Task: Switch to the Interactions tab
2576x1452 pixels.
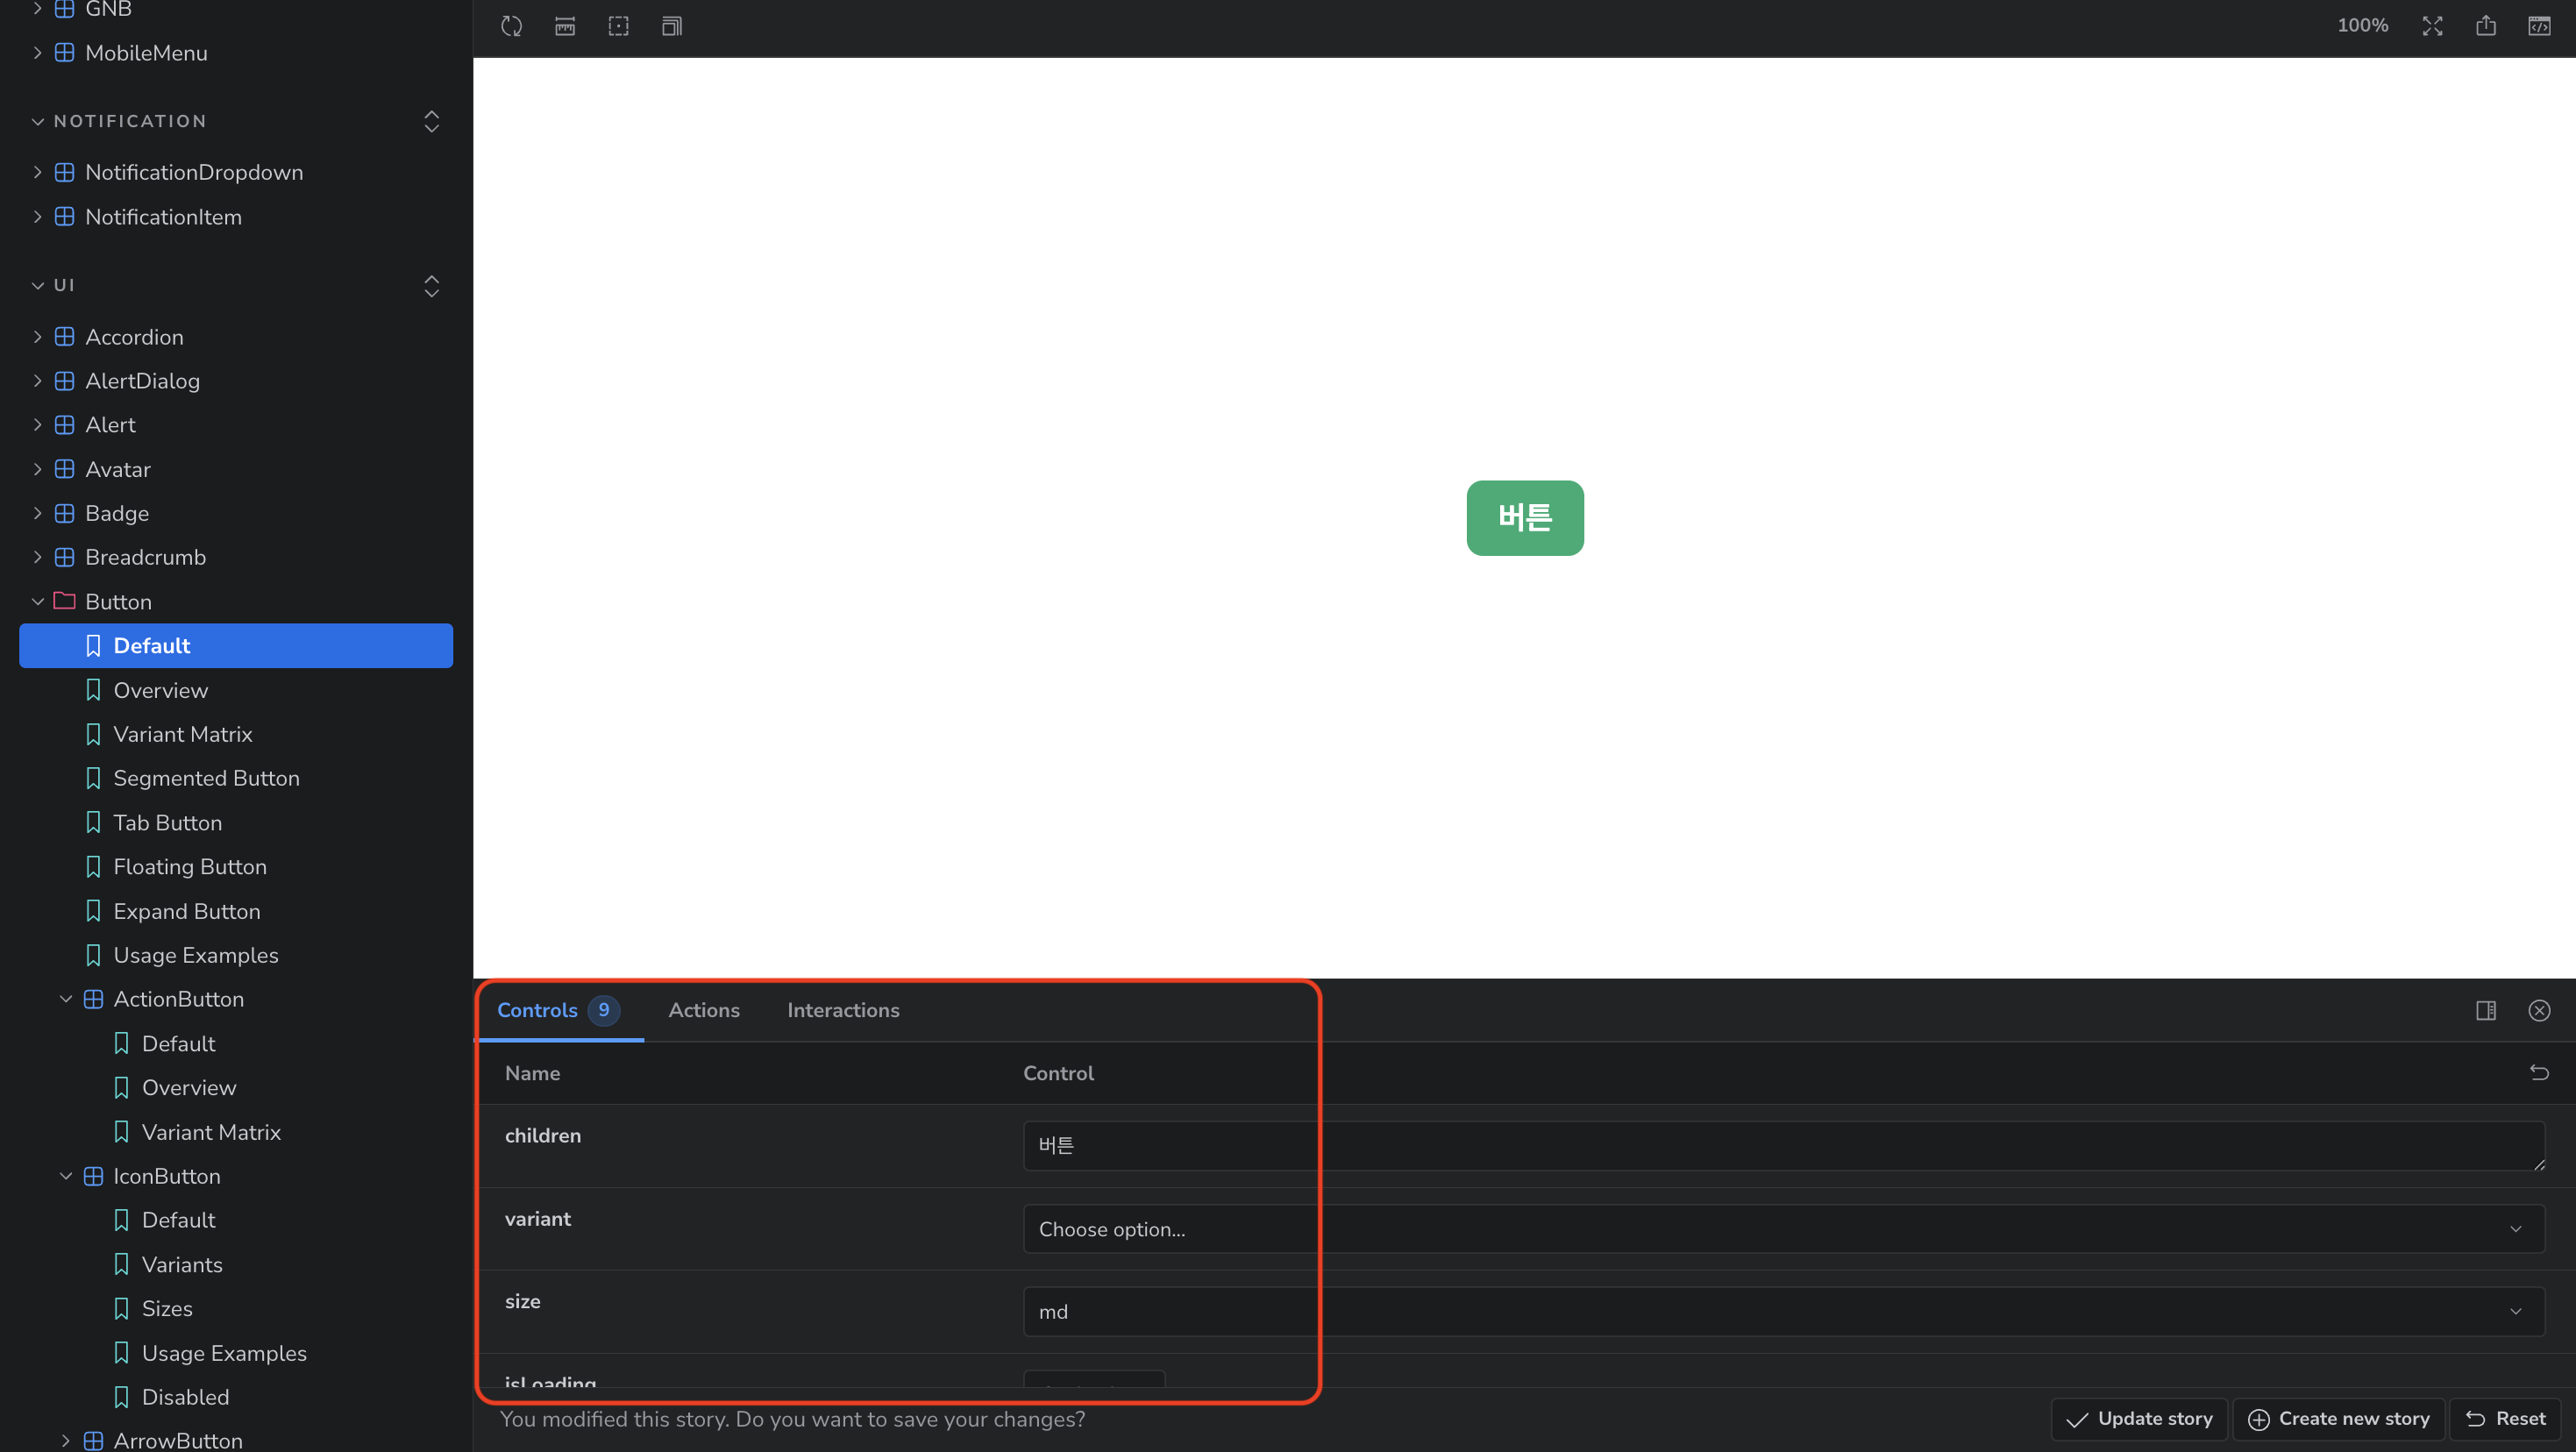Action: (843, 1010)
